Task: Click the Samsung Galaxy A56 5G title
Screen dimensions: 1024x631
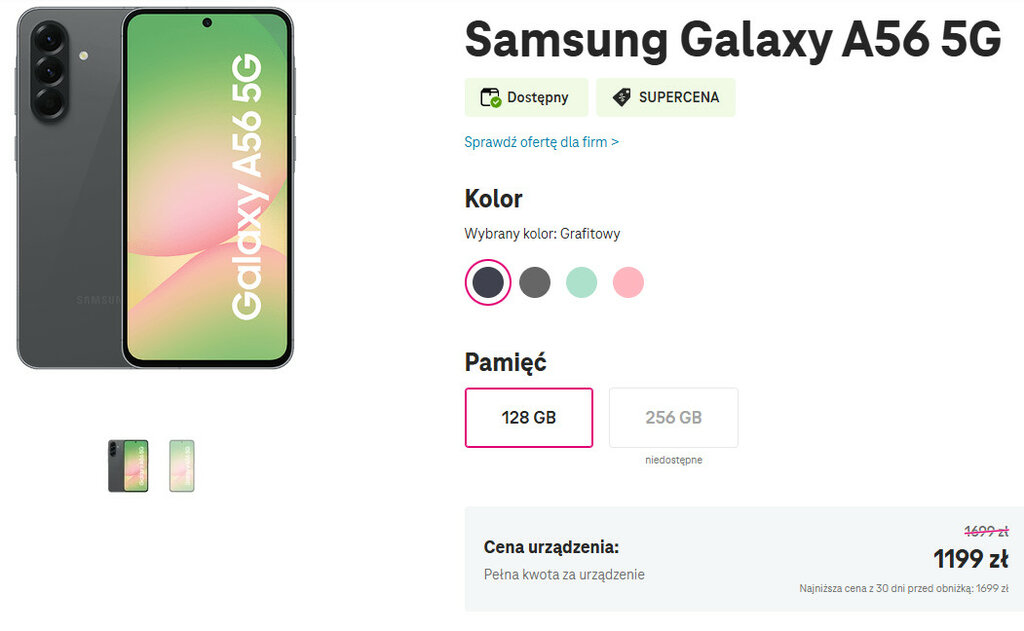Action: 732,40
